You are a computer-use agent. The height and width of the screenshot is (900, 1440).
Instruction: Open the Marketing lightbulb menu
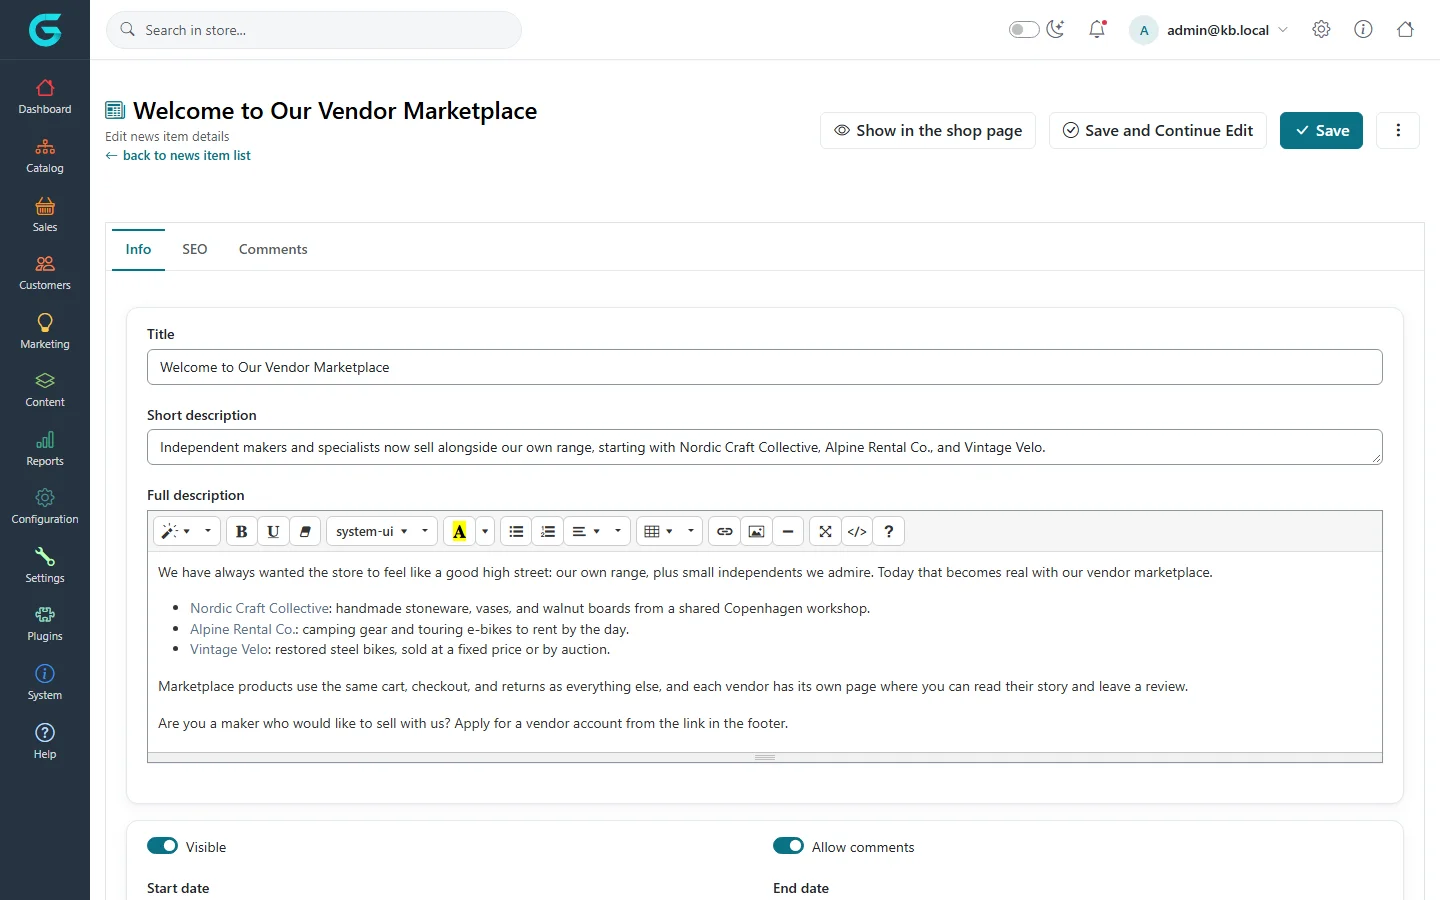(45, 332)
